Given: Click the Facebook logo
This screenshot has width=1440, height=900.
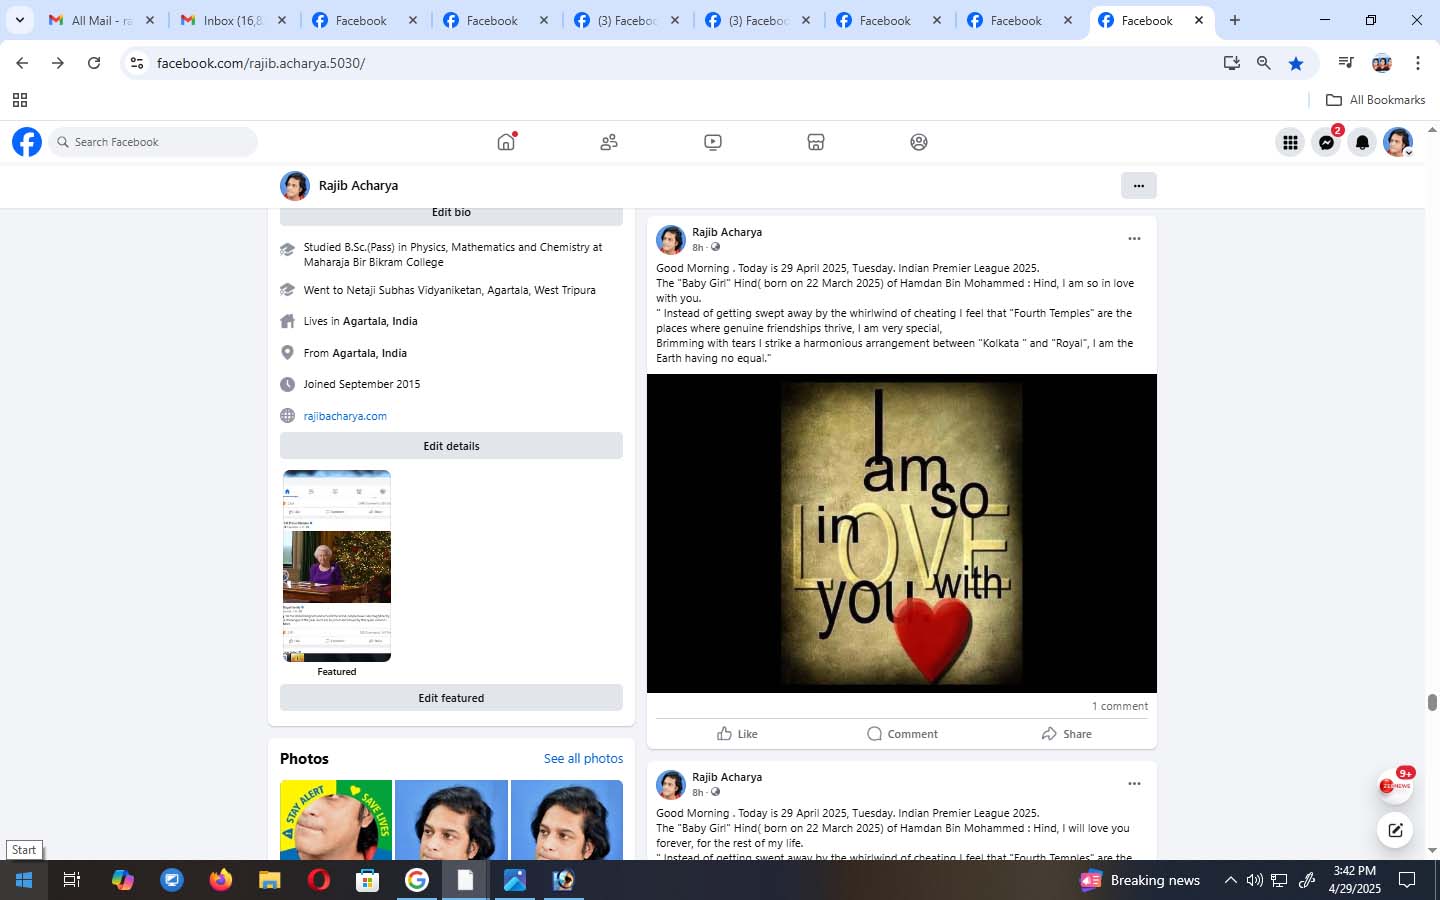Looking at the screenshot, I should click(27, 142).
